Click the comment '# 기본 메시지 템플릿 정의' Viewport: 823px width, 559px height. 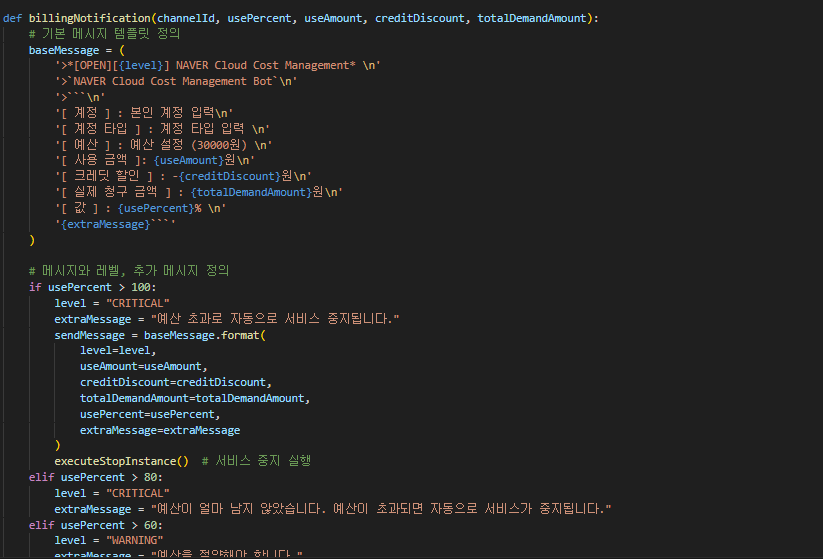click(x=104, y=34)
